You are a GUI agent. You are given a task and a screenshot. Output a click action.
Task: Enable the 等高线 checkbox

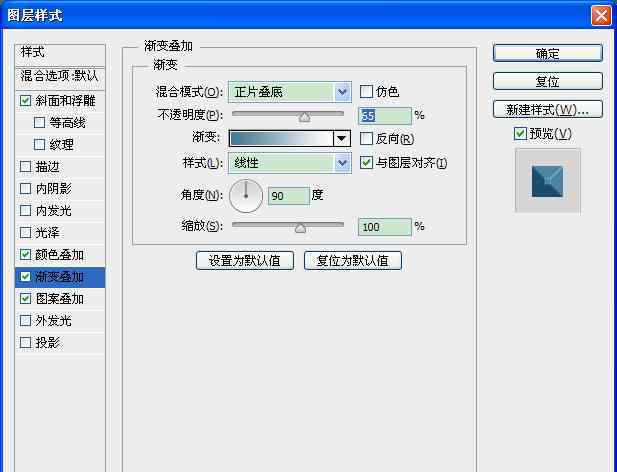(39, 123)
